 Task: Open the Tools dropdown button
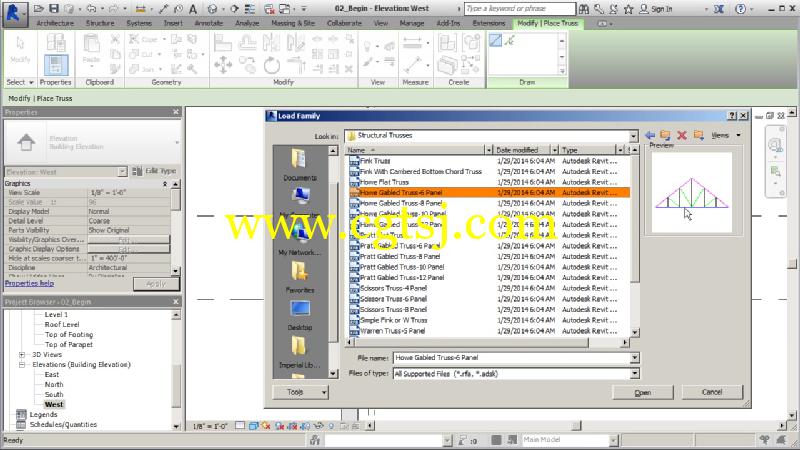pos(300,392)
